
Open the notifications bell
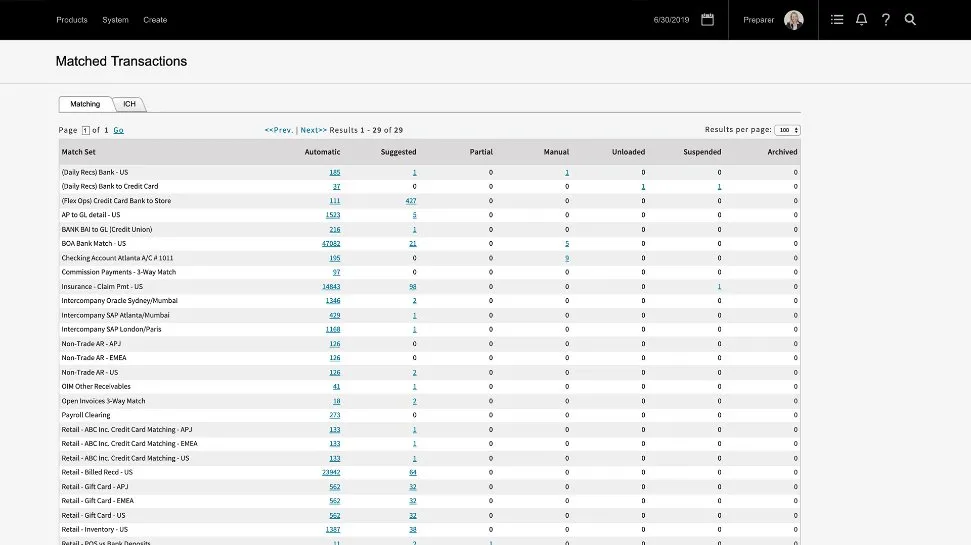(x=861, y=20)
